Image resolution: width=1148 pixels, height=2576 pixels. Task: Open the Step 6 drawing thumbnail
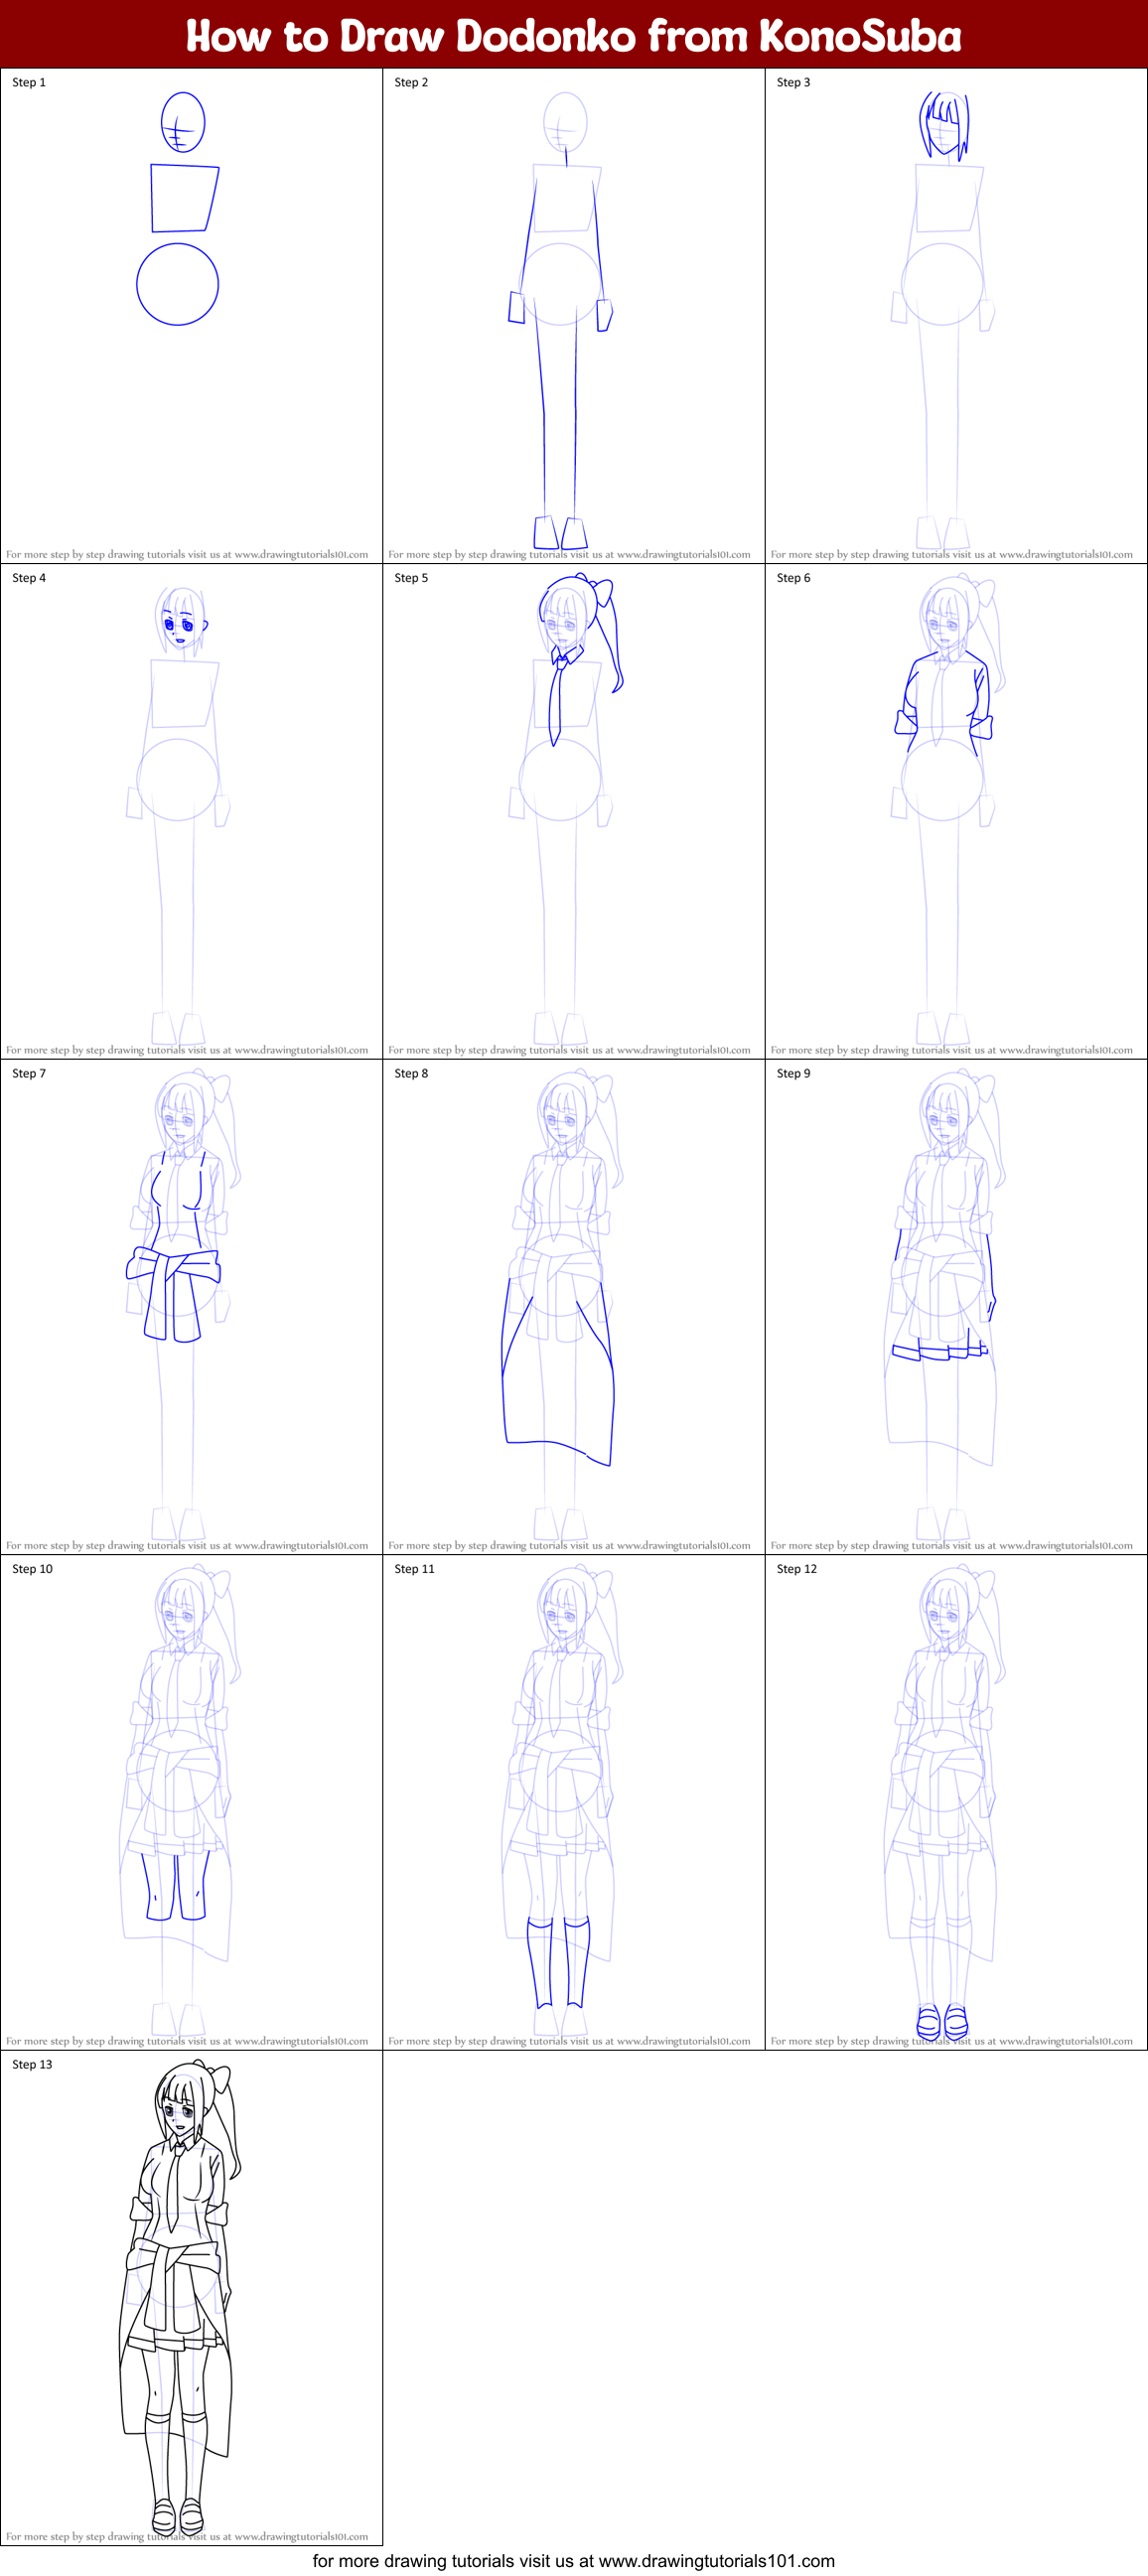pos(956,811)
